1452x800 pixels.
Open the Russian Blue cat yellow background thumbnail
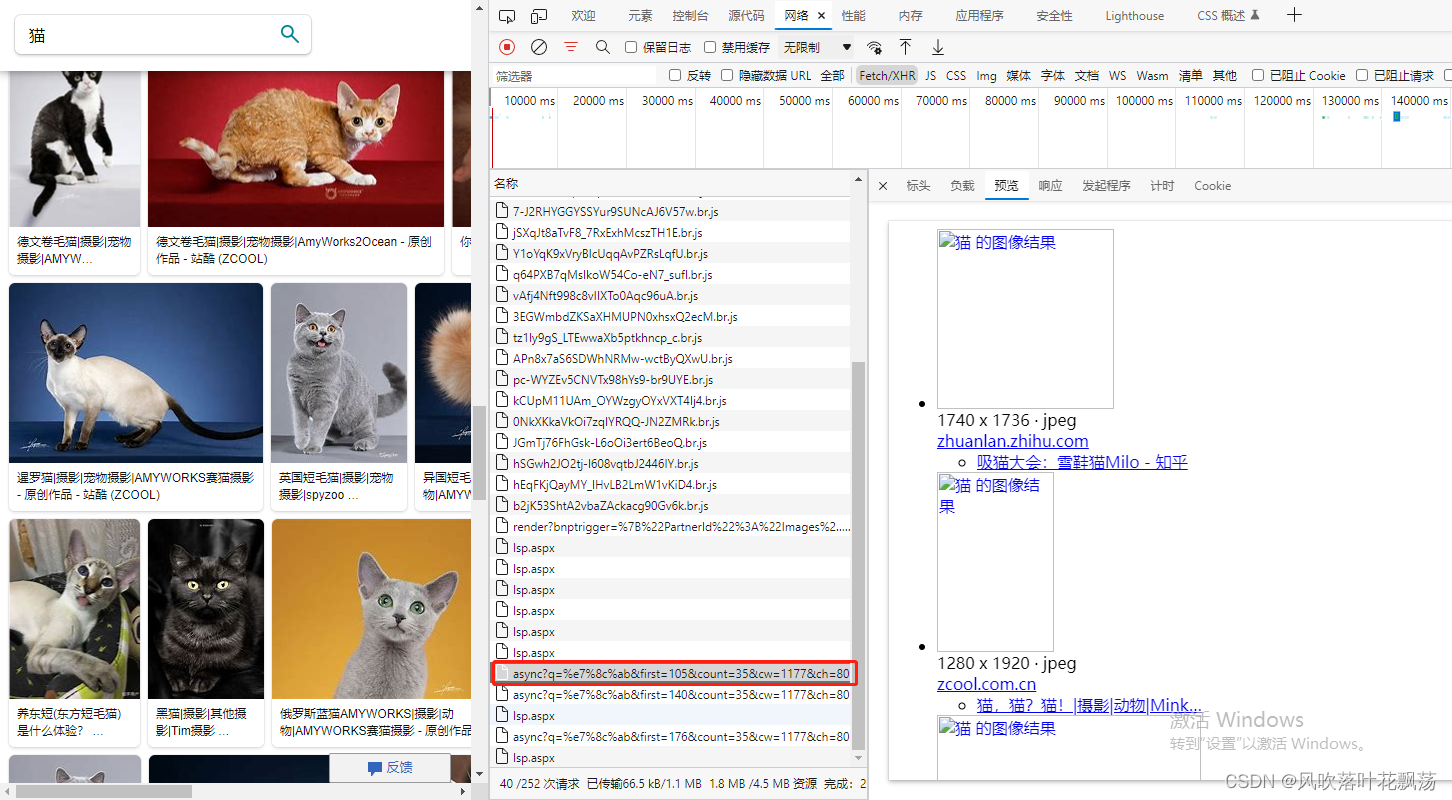coord(371,609)
